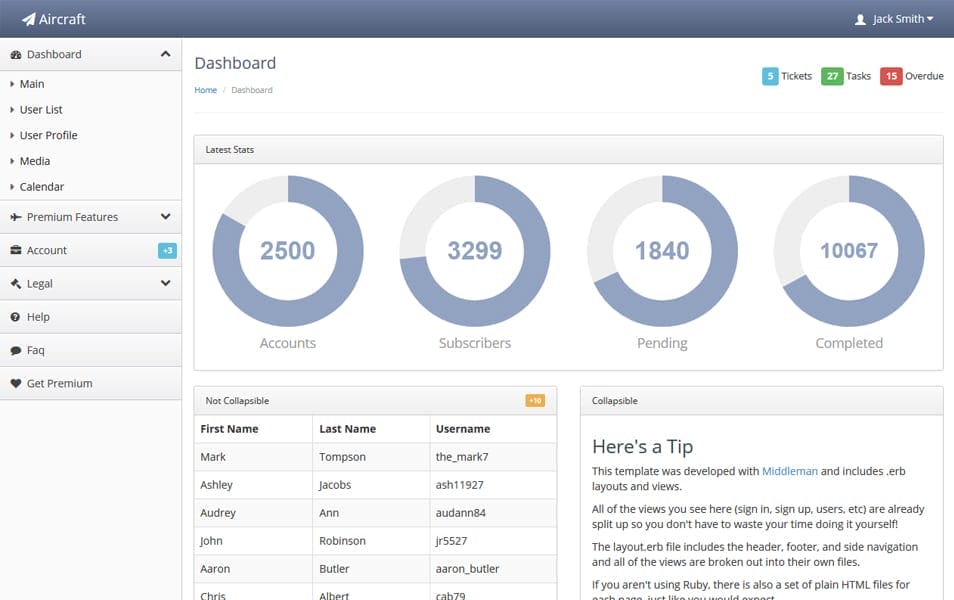Click the Account briefcase icon
954x600 pixels.
point(16,250)
